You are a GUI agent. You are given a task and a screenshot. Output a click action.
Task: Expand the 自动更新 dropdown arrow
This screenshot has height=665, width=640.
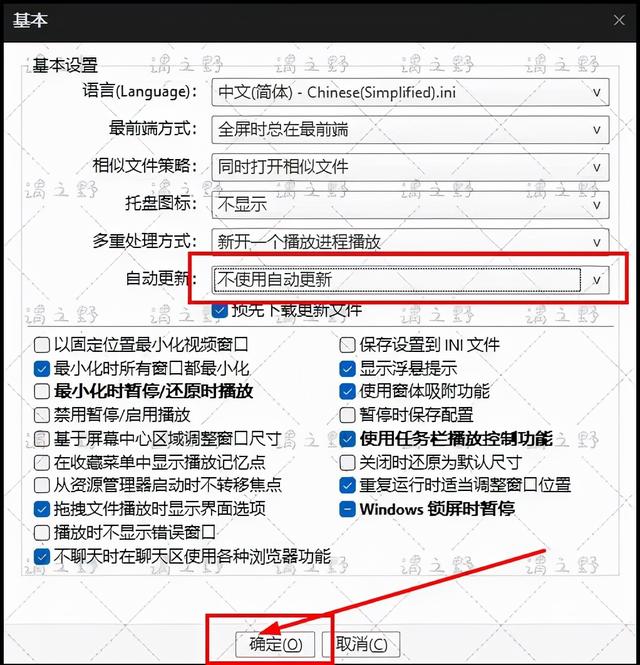596,280
